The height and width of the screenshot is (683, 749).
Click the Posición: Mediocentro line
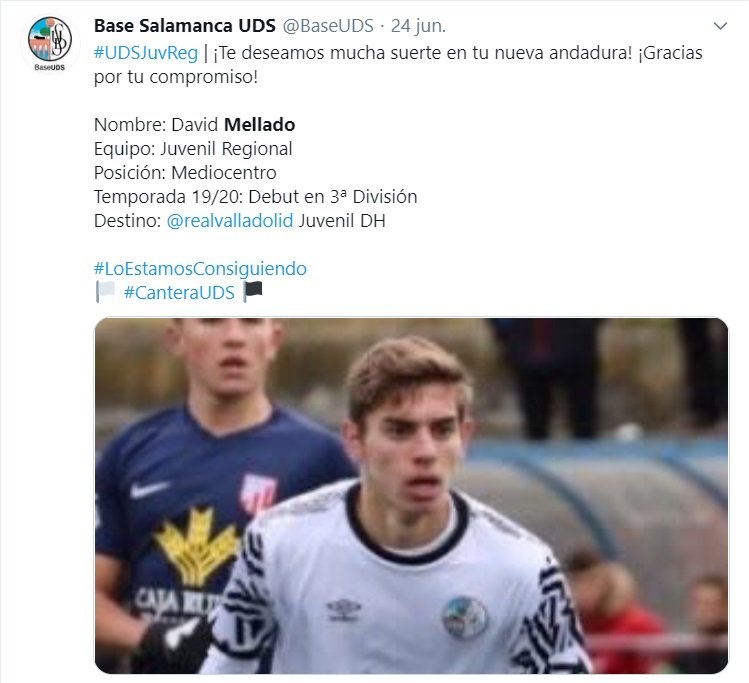185,172
